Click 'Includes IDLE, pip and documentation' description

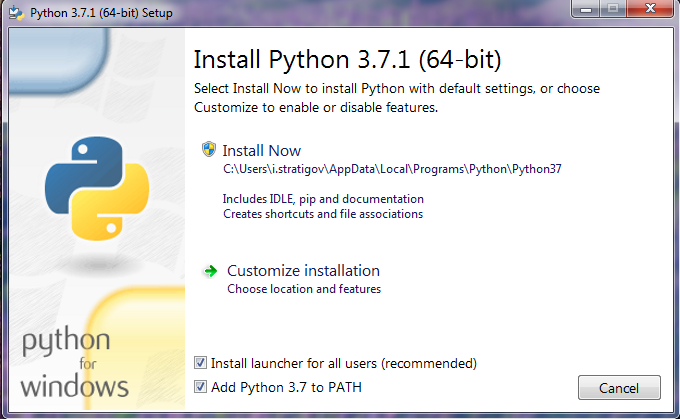[323, 199]
